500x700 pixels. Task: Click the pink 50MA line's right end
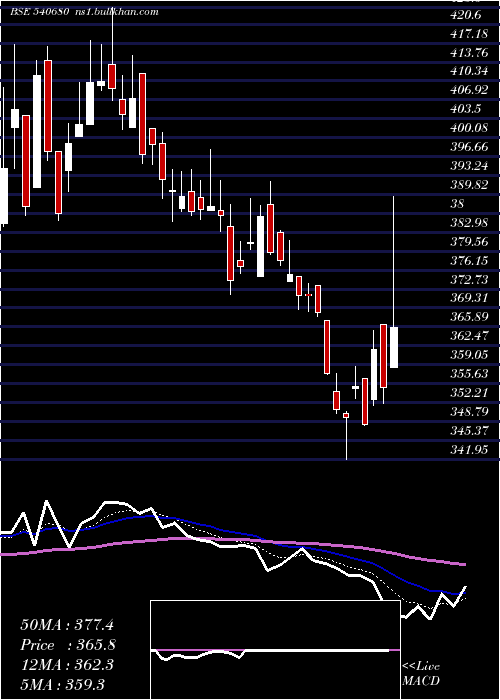pyautogui.click(x=465, y=565)
